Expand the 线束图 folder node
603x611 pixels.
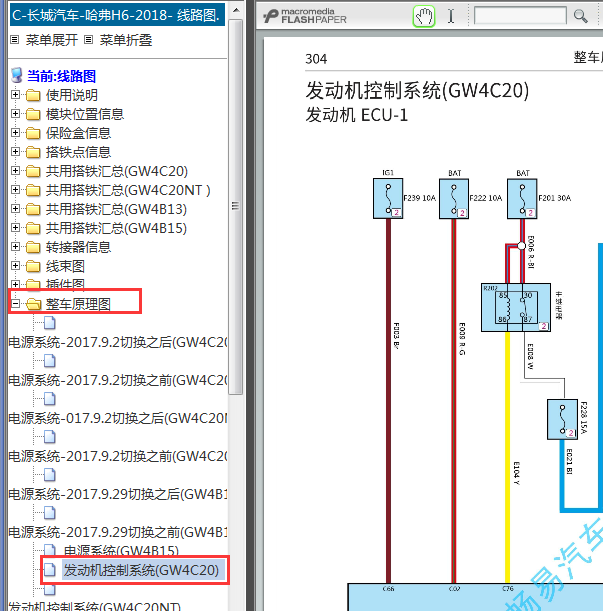point(15,266)
